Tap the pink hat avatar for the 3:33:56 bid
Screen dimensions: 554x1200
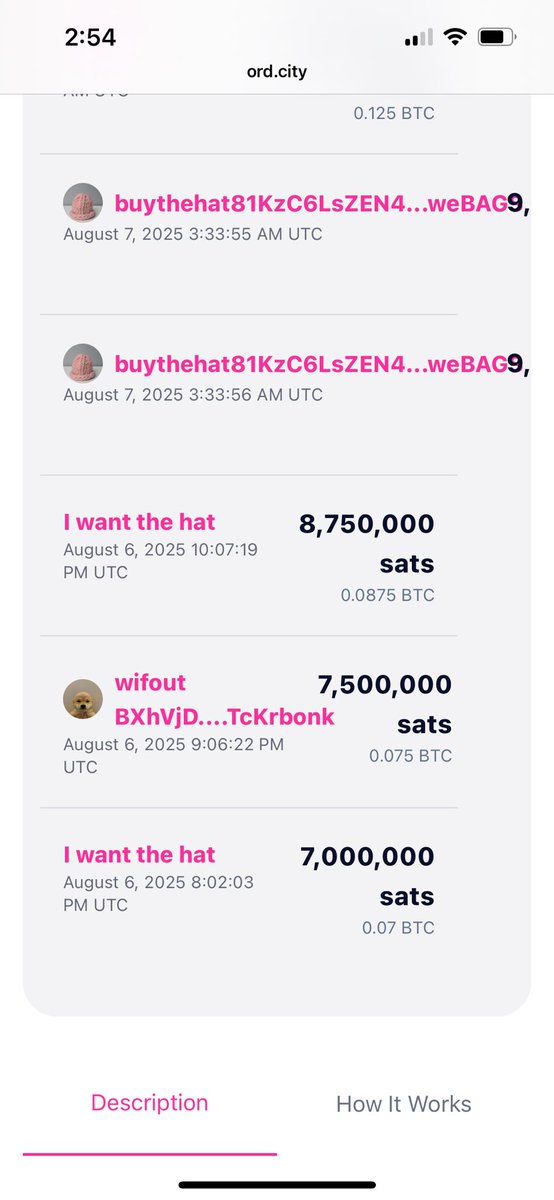click(x=83, y=363)
